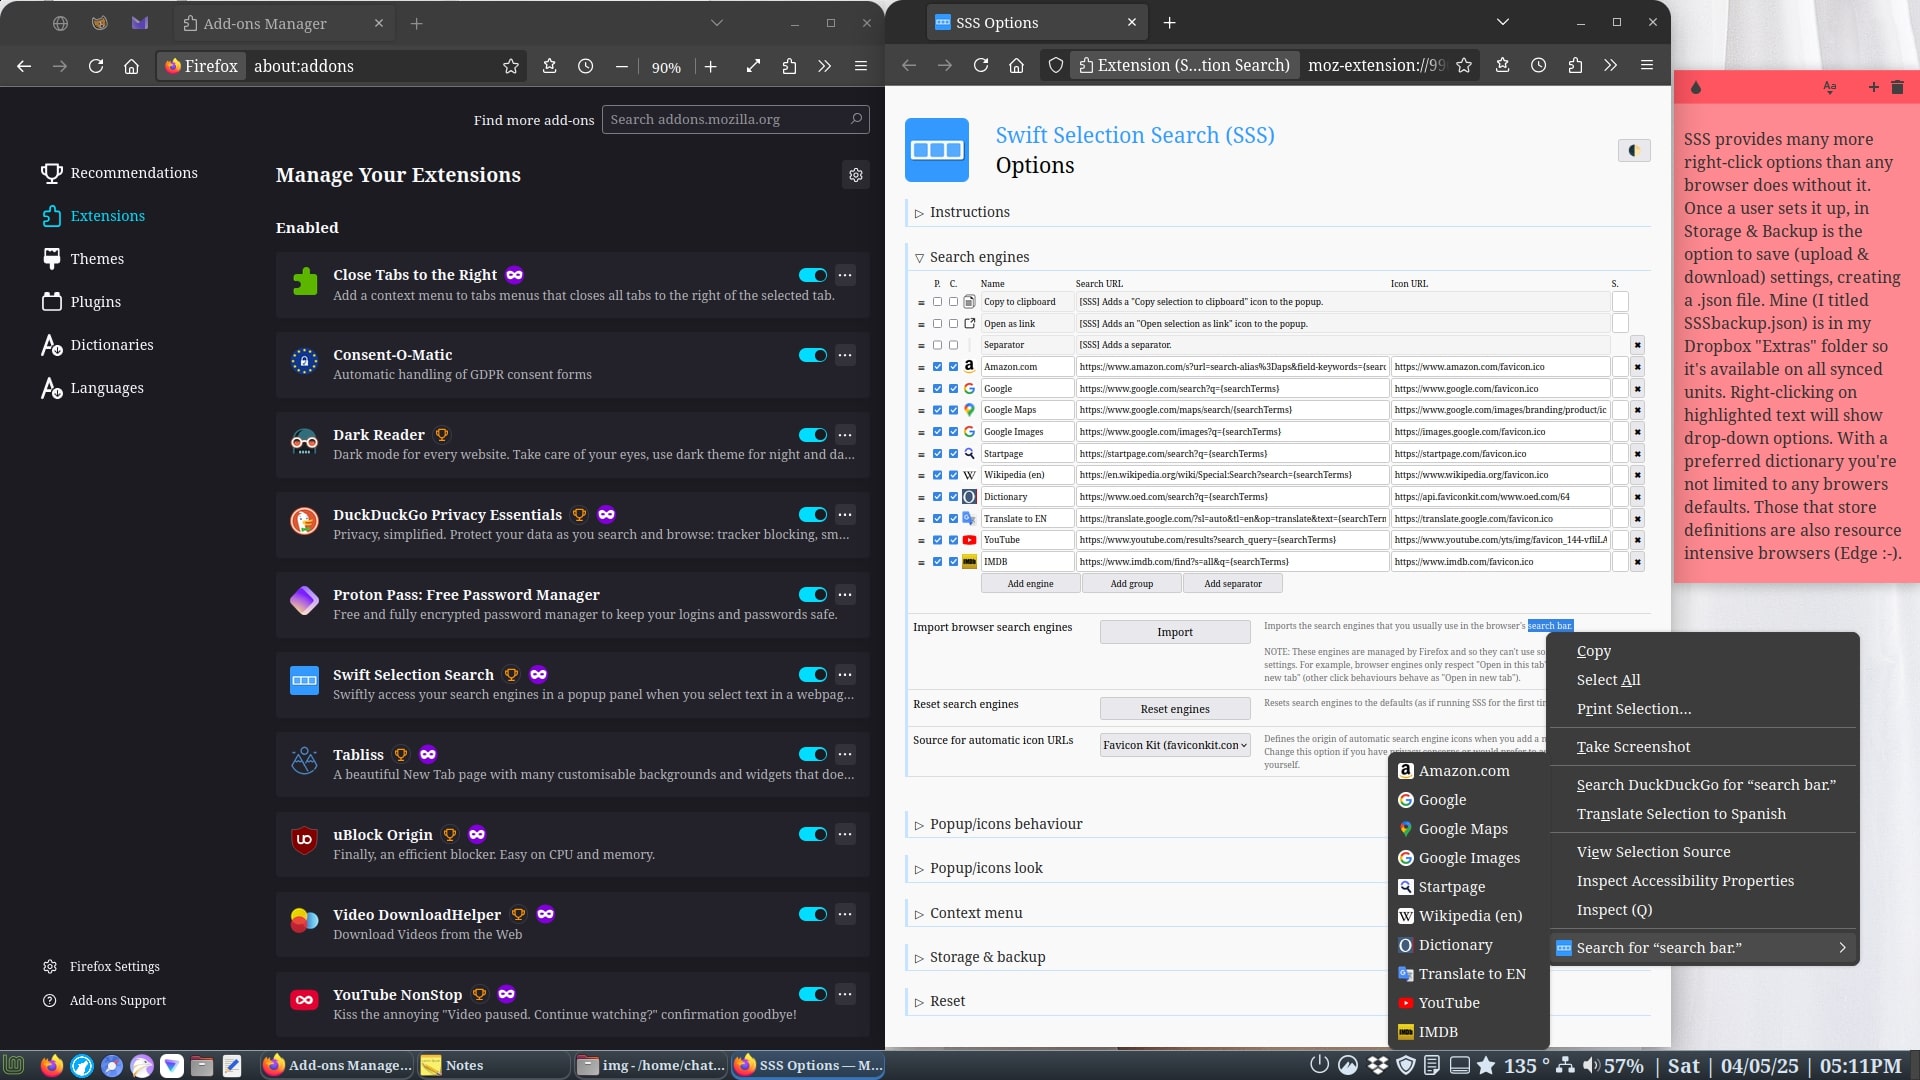
Task: Choose Take Screenshot from the context menu
Action: [x=1633, y=747]
